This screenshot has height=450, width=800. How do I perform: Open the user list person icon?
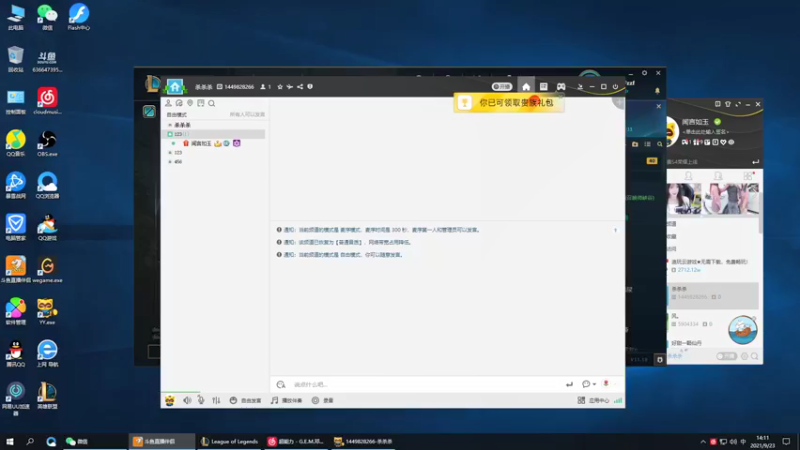[x=168, y=103]
